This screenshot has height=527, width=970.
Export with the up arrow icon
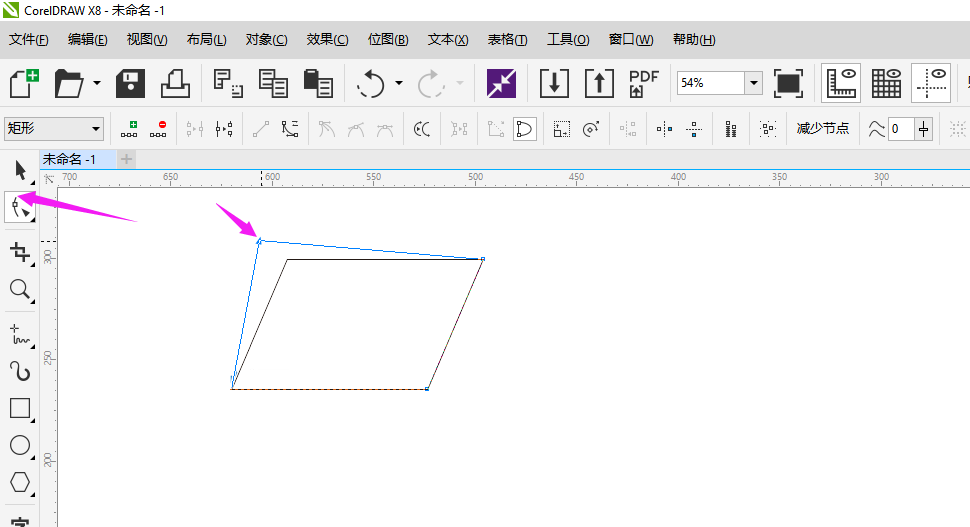[x=599, y=84]
